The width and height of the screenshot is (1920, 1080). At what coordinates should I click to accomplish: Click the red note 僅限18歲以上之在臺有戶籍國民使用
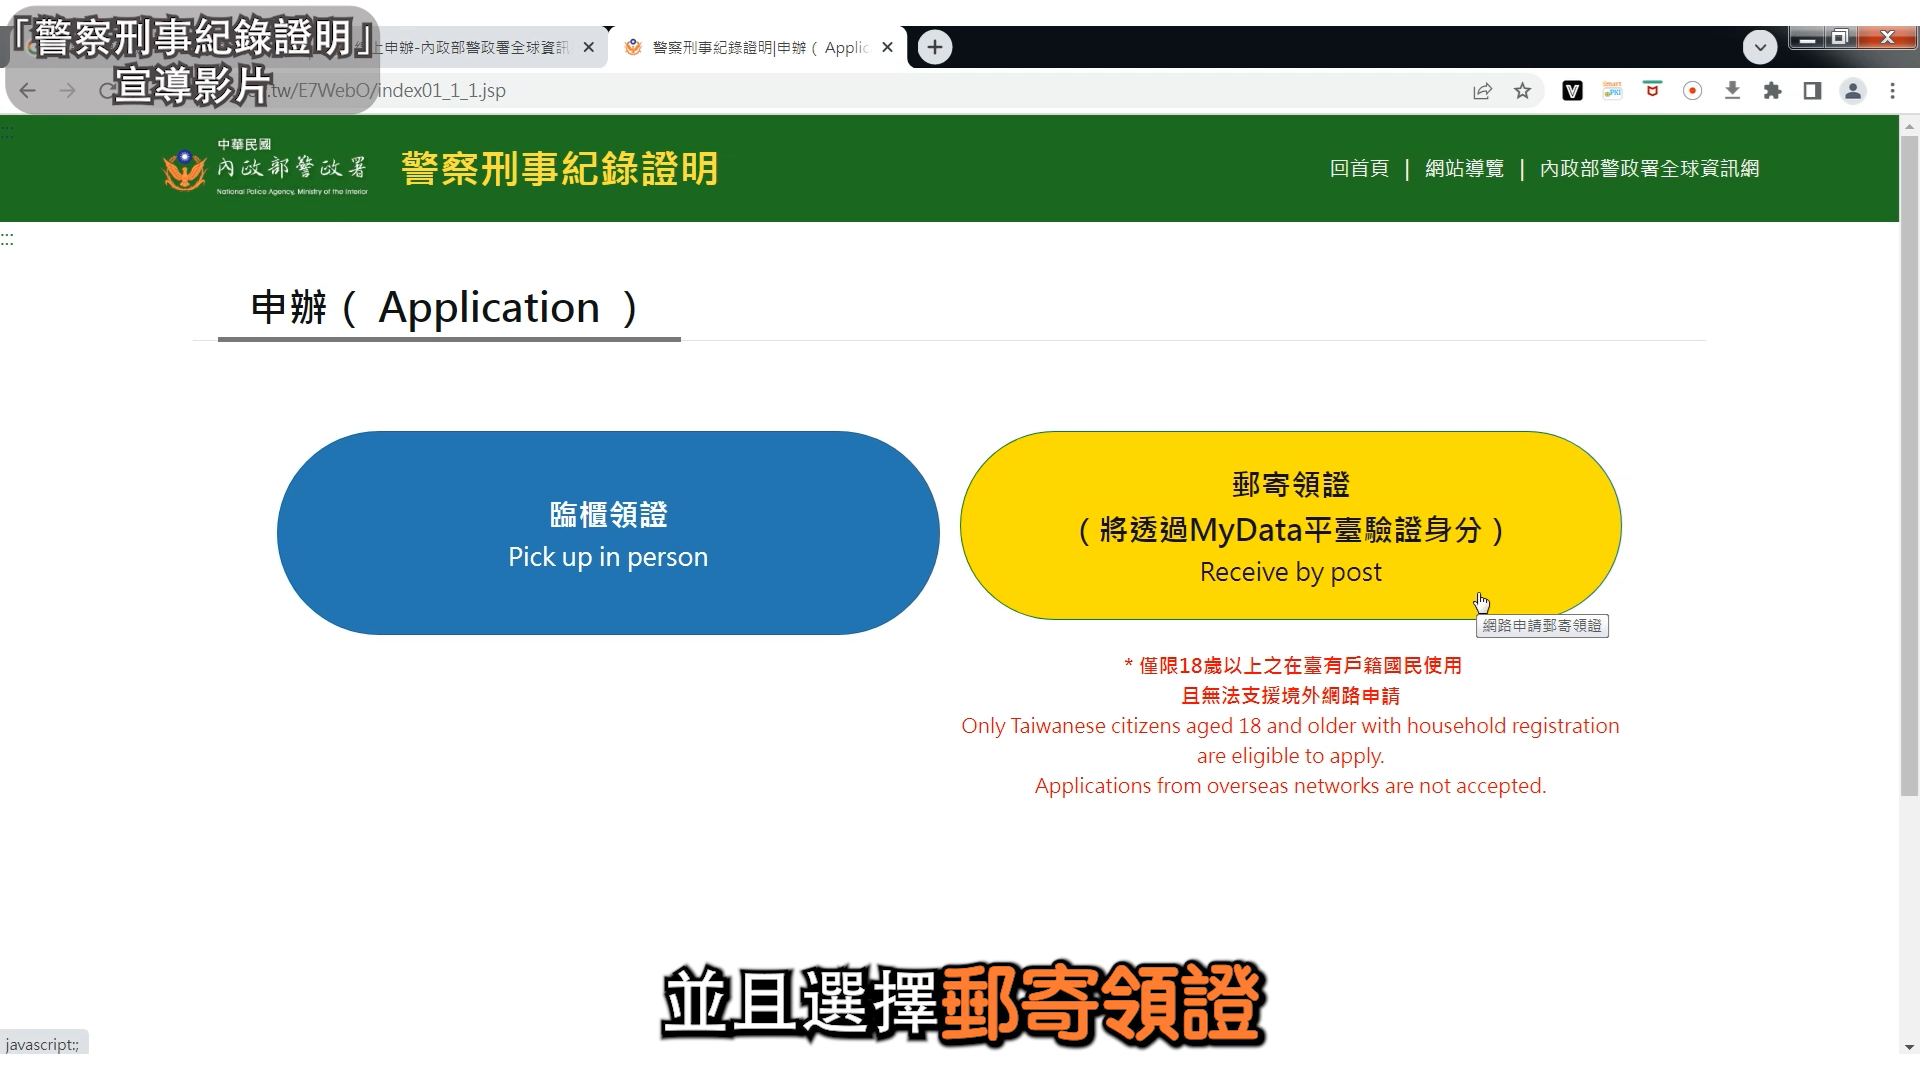1291,666
